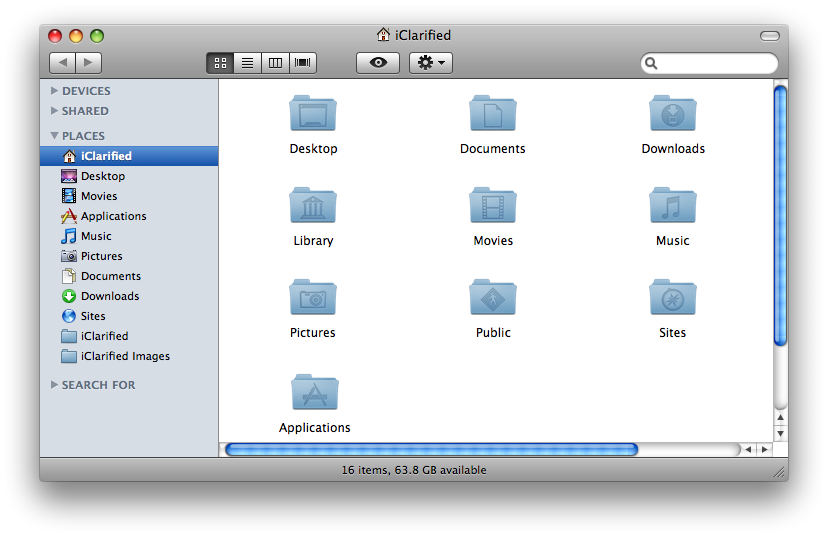The width and height of the screenshot is (828, 536).
Task: Open the Library folder icon
Action: [x=313, y=206]
